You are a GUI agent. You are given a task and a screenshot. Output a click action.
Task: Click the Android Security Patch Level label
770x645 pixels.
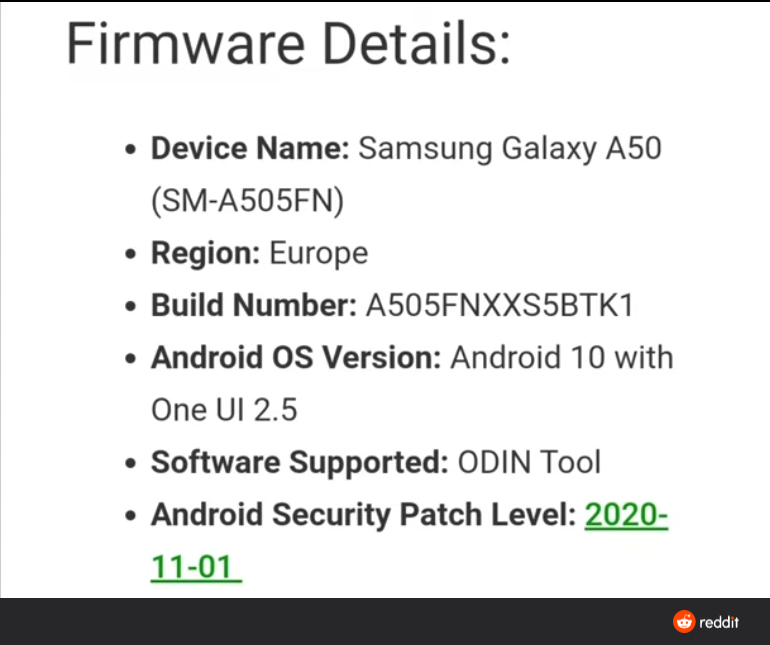363,515
